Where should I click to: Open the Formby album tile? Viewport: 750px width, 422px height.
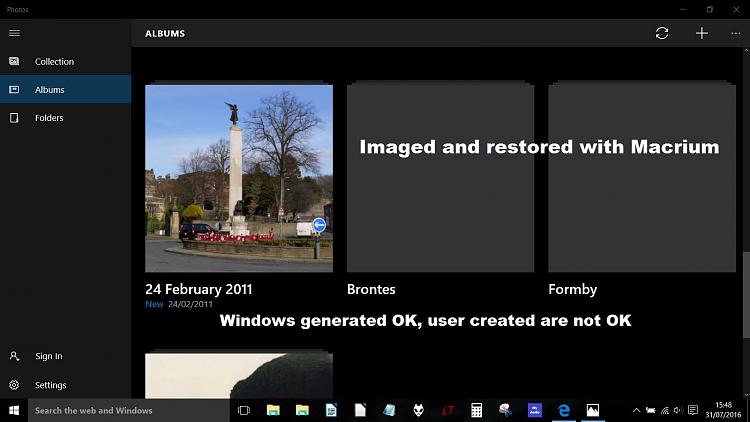tap(642, 178)
